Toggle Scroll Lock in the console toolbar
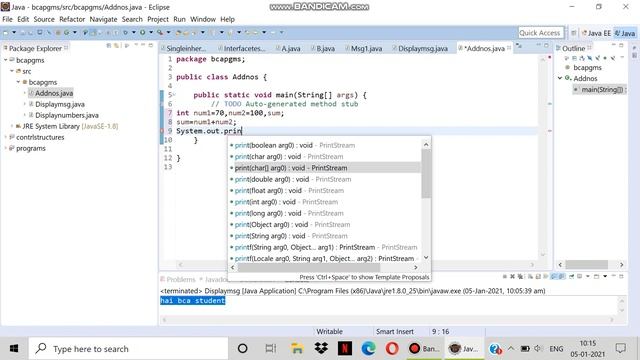Screen dimensions: 640x360 (x=538, y=277)
